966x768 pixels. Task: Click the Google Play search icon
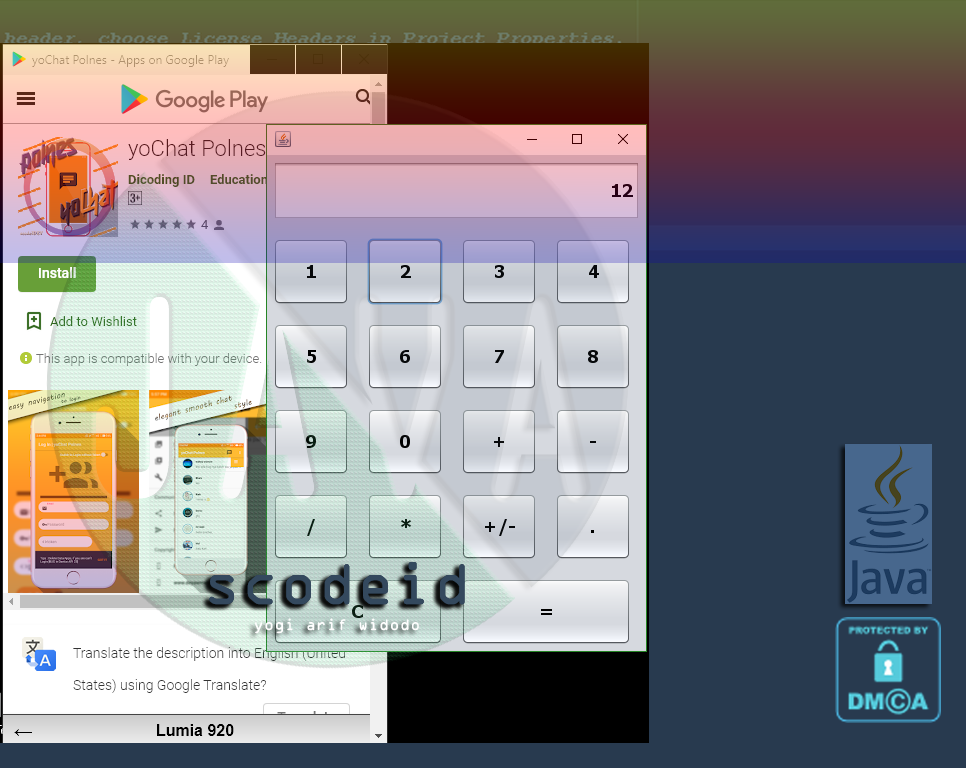click(362, 98)
